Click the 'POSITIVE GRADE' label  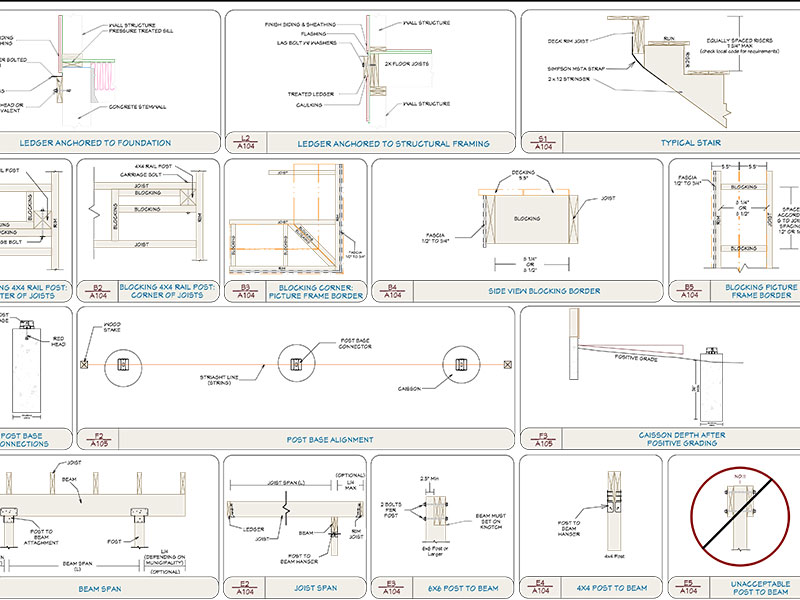click(636, 358)
